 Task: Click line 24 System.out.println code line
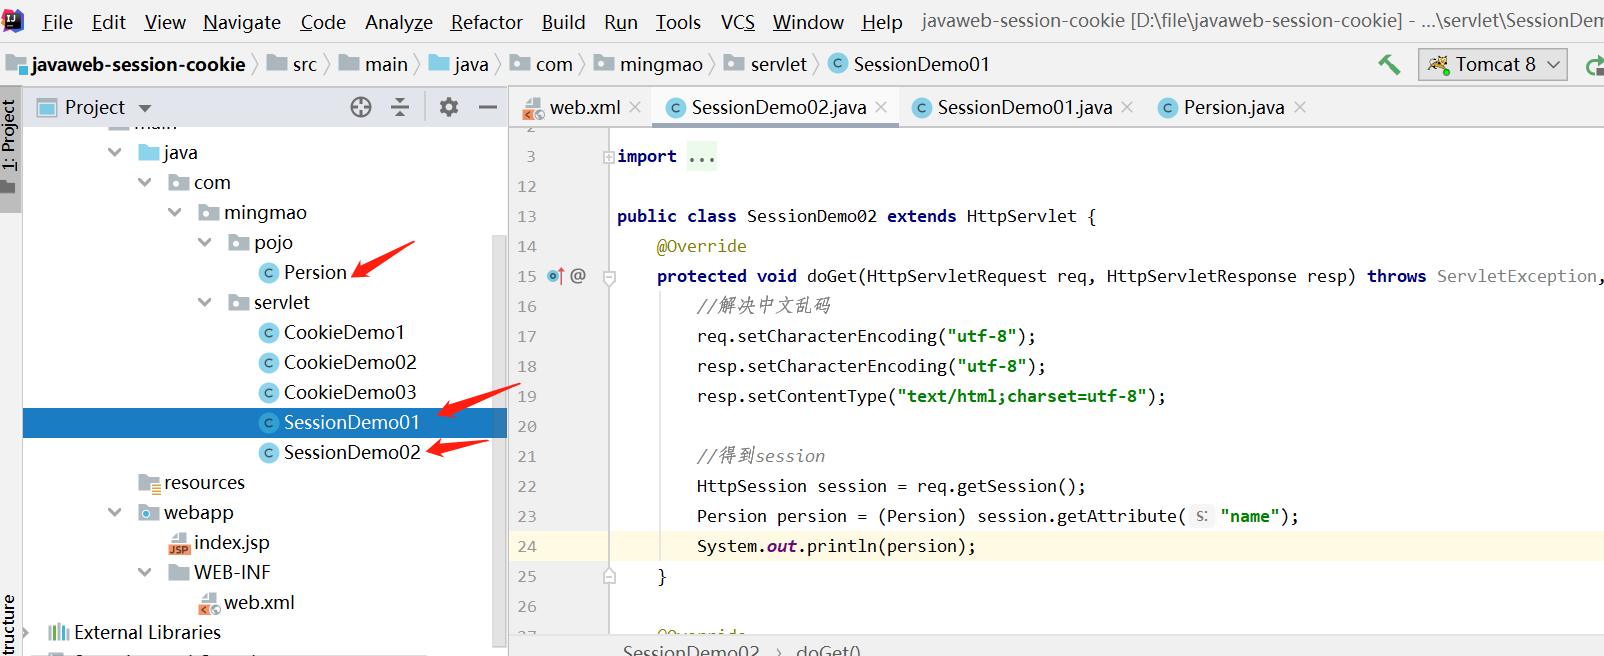[x=836, y=546]
